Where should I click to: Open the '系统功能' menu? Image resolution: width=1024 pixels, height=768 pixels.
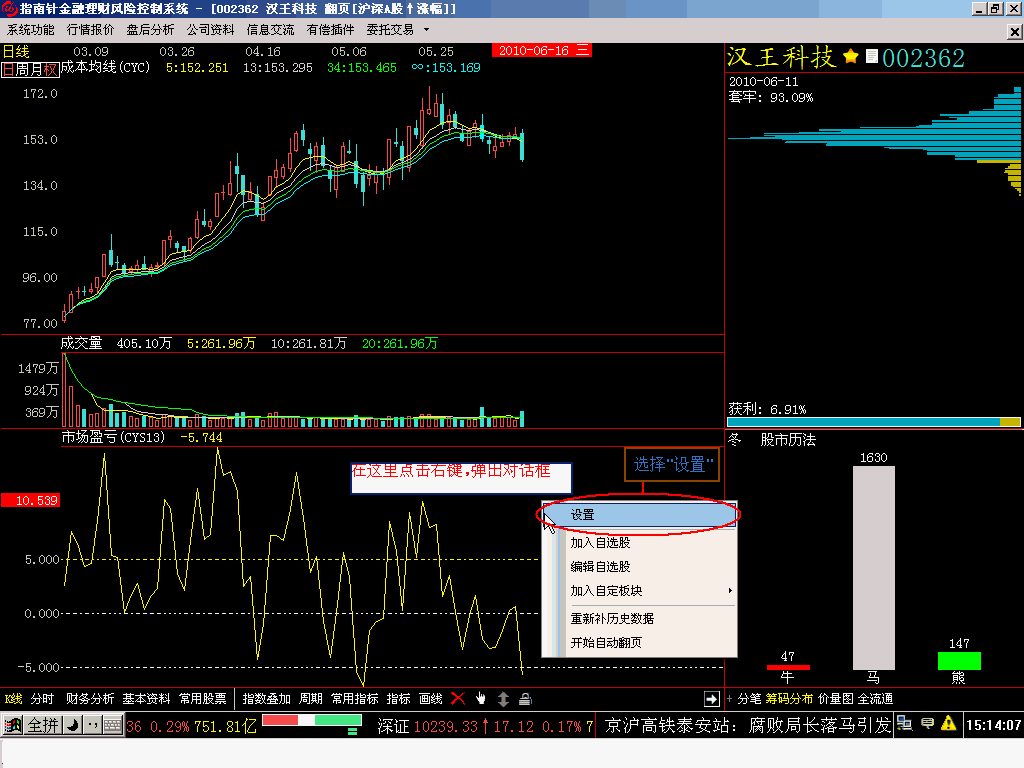coord(31,30)
